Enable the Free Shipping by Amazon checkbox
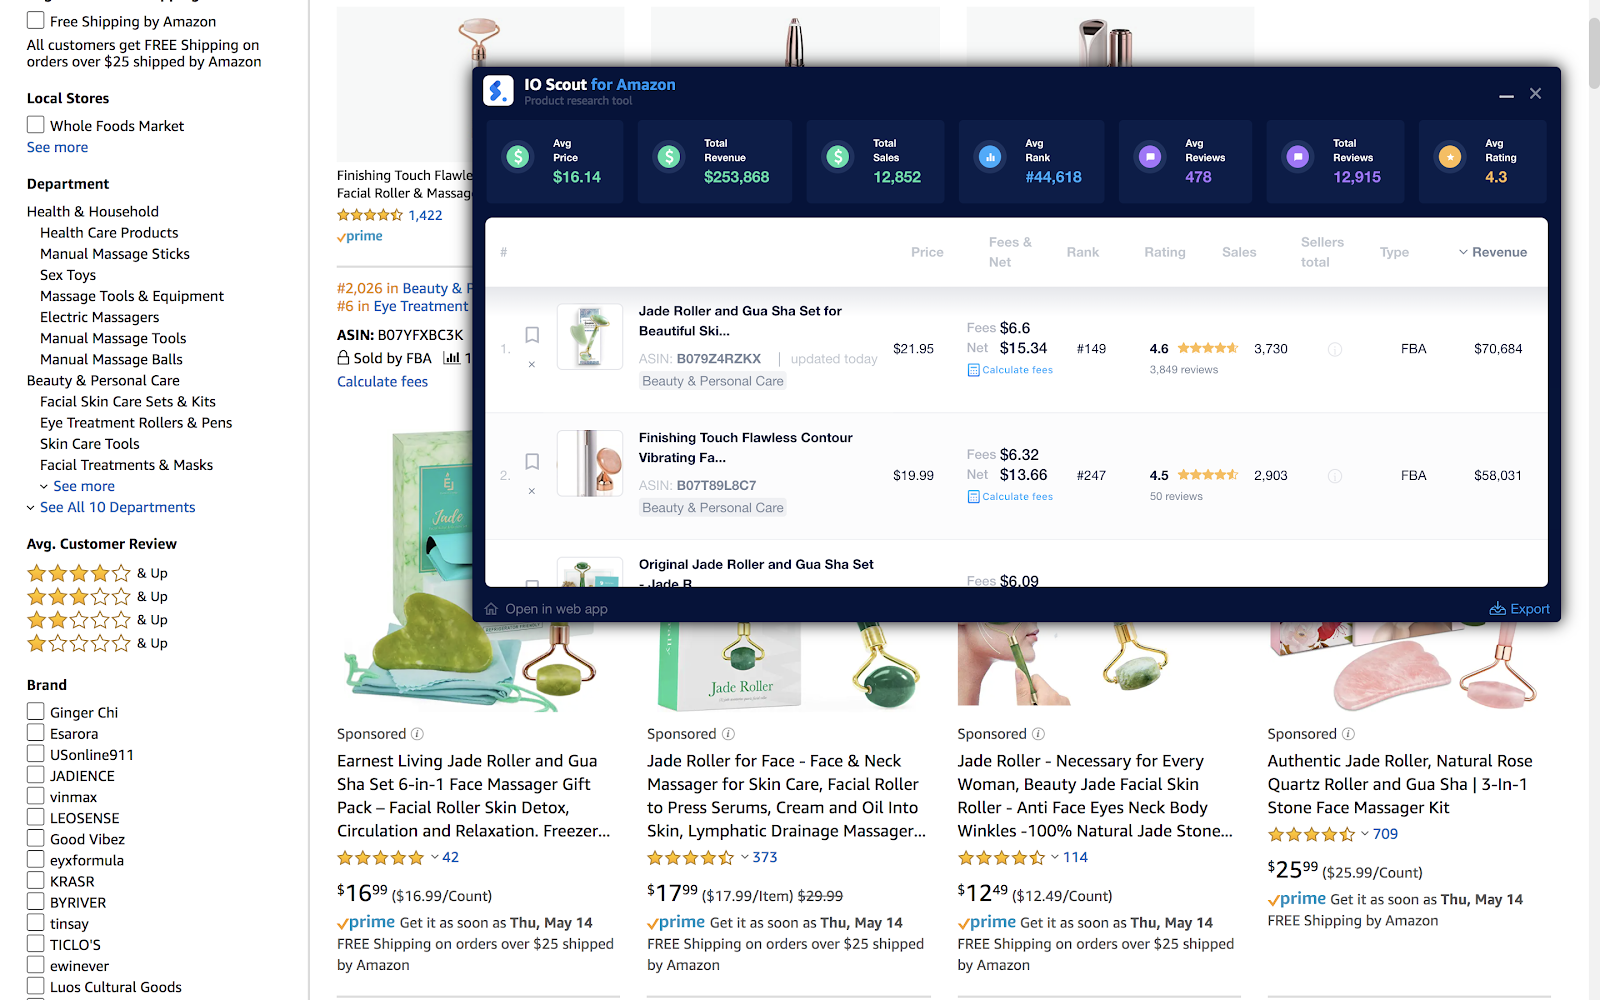Screen dimensions: 1600x1000 coord(36,20)
